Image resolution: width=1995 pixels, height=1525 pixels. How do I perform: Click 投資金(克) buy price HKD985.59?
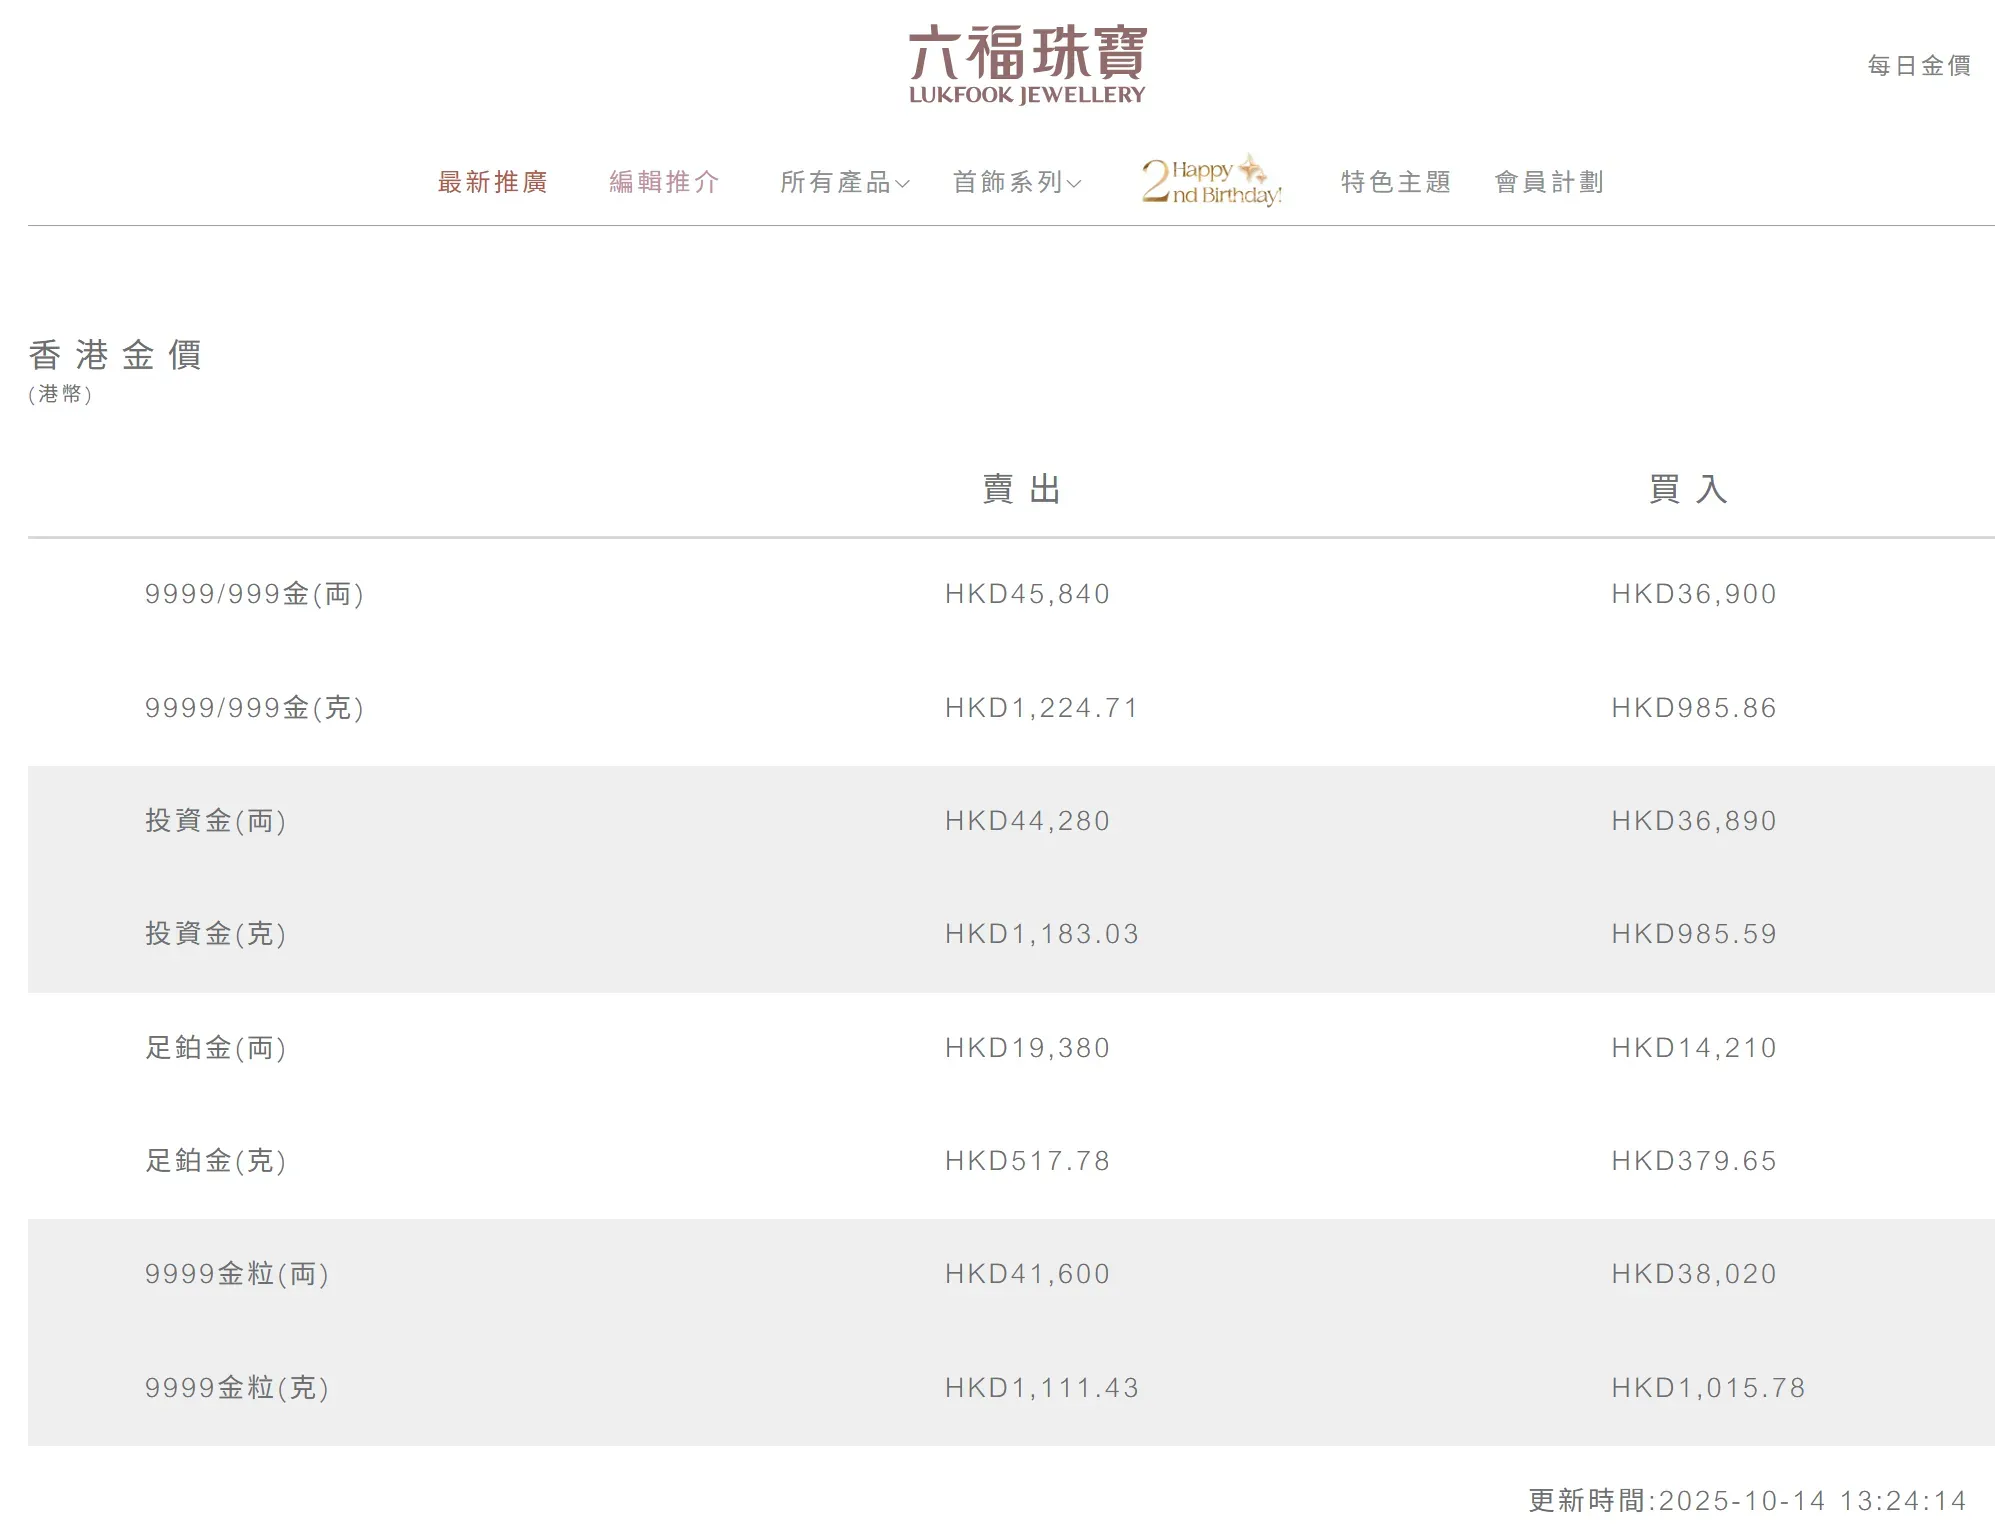pyautogui.click(x=1693, y=934)
